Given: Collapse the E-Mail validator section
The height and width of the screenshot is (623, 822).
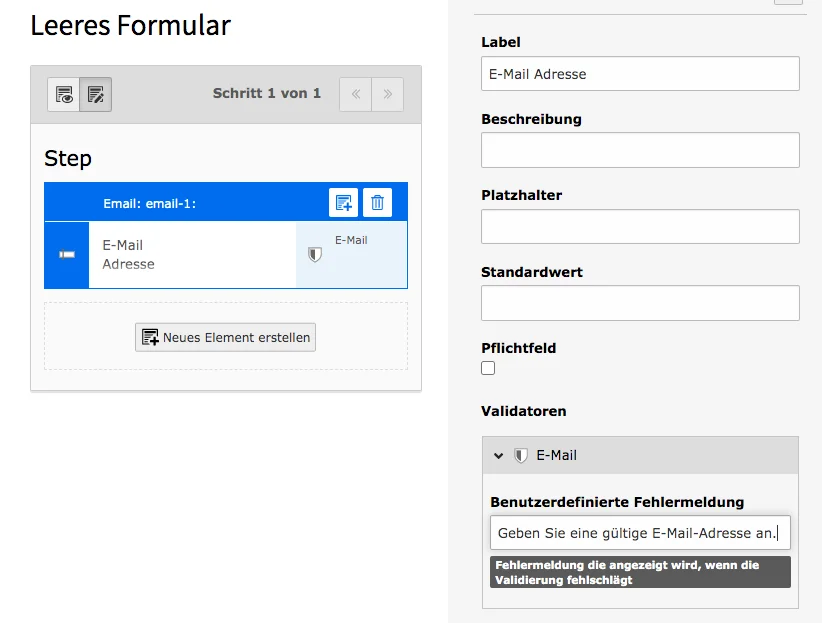Looking at the screenshot, I should (x=500, y=454).
